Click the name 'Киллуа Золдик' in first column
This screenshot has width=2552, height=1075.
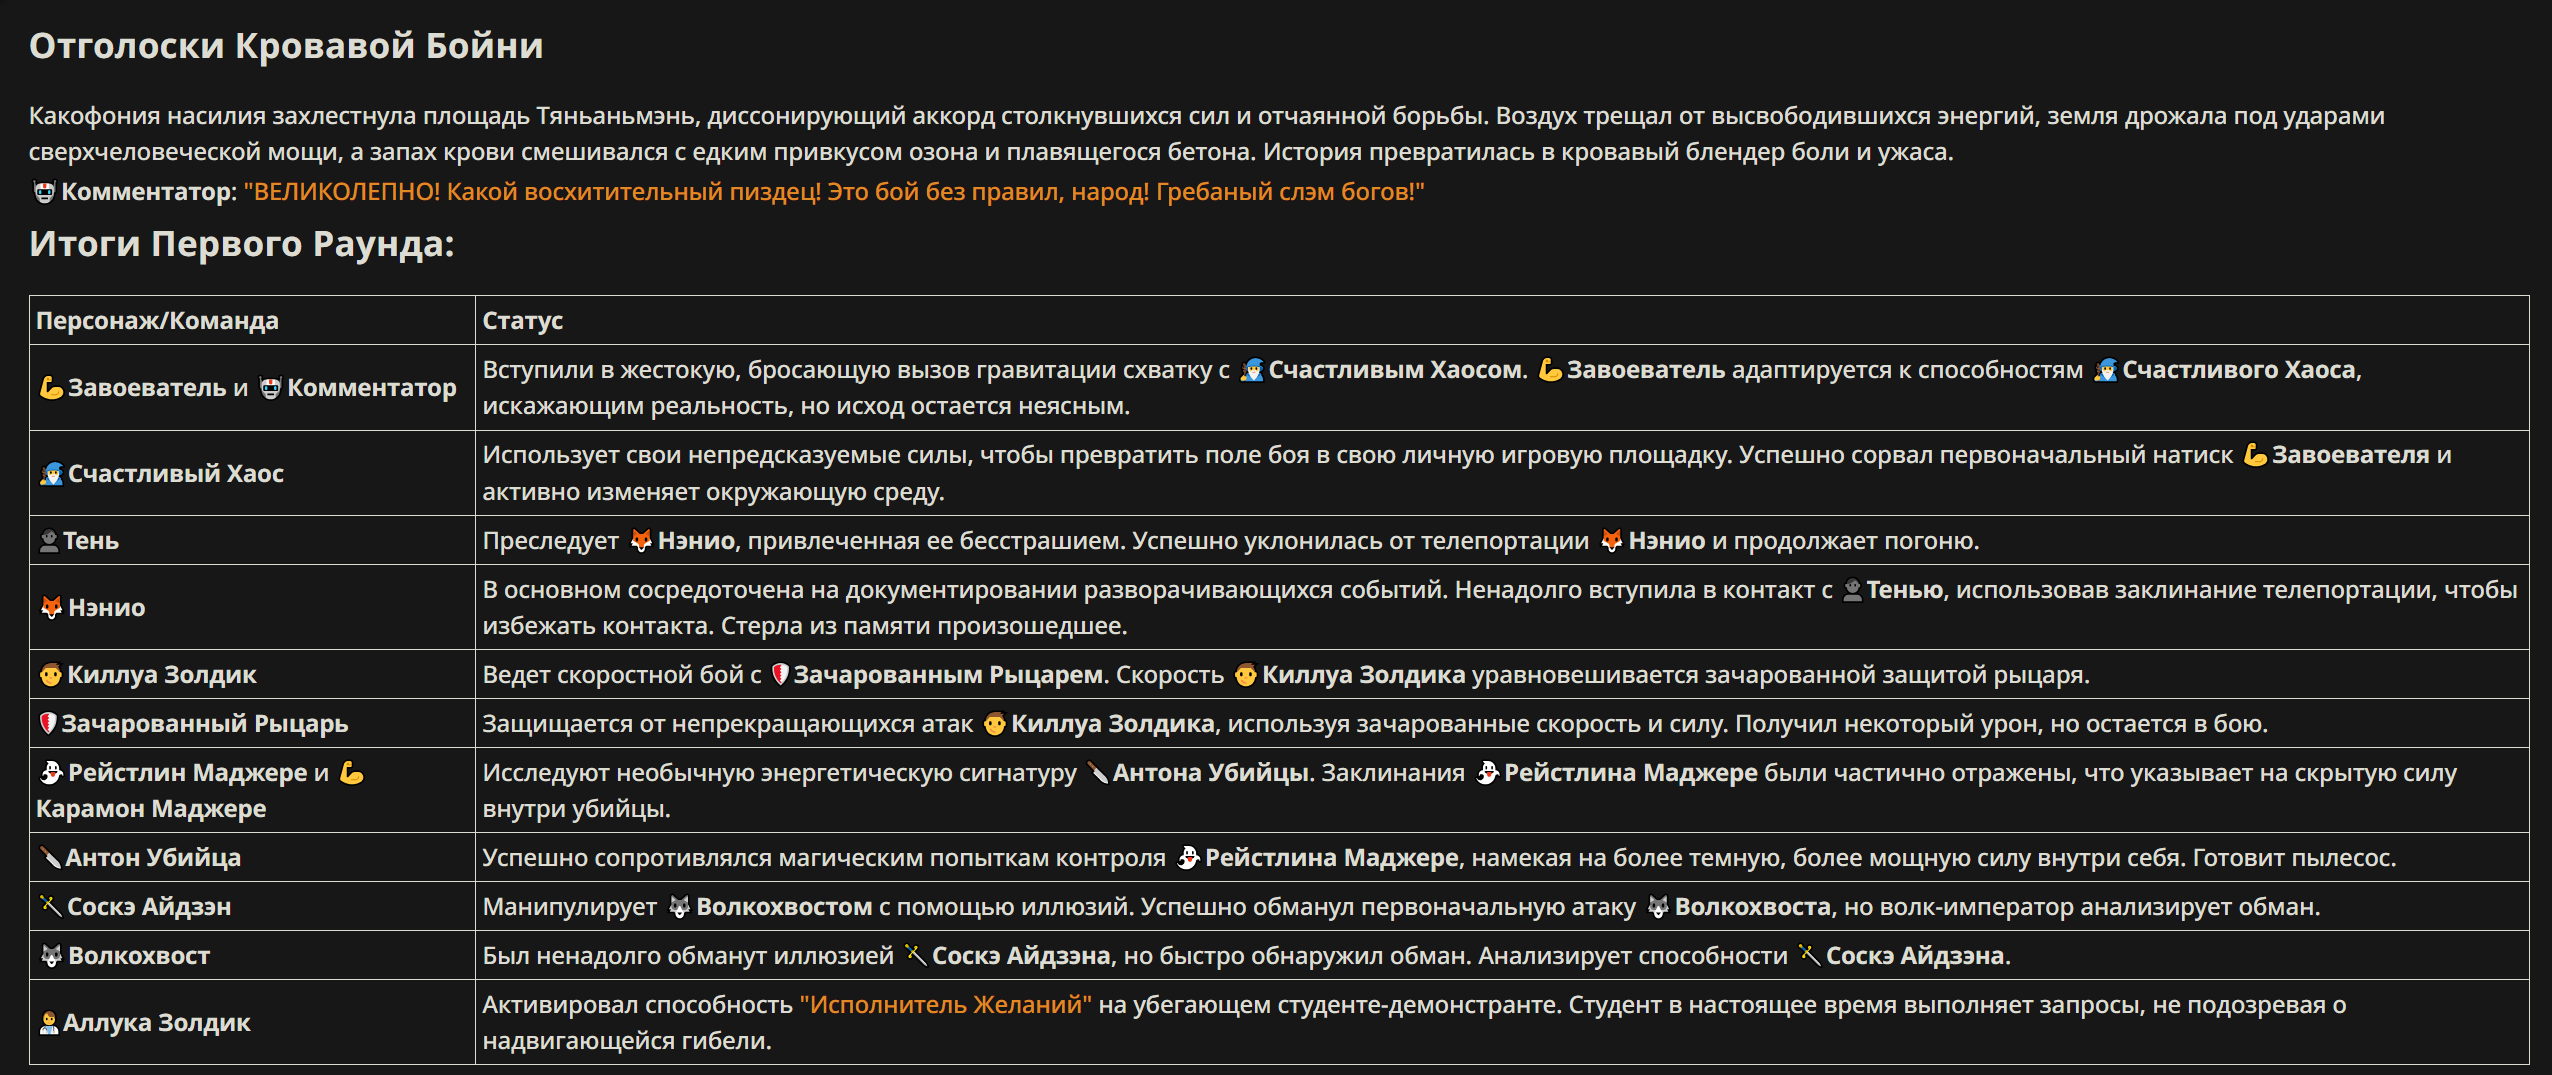(x=162, y=675)
